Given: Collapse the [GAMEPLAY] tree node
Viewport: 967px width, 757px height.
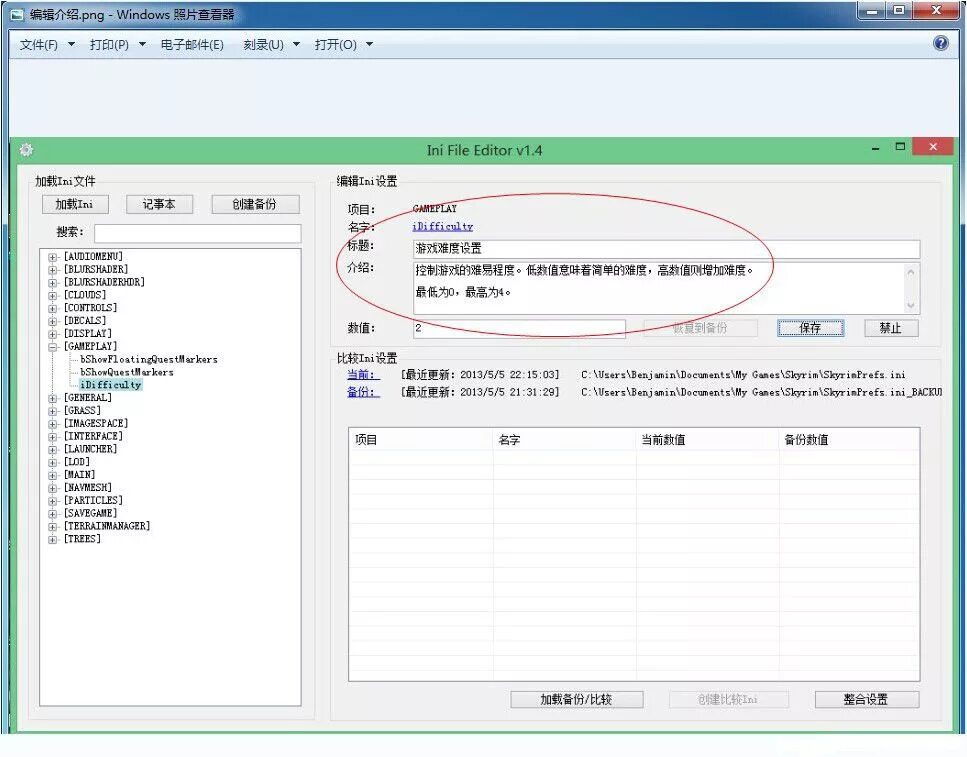Looking at the screenshot, I should (x=52, y=347).
